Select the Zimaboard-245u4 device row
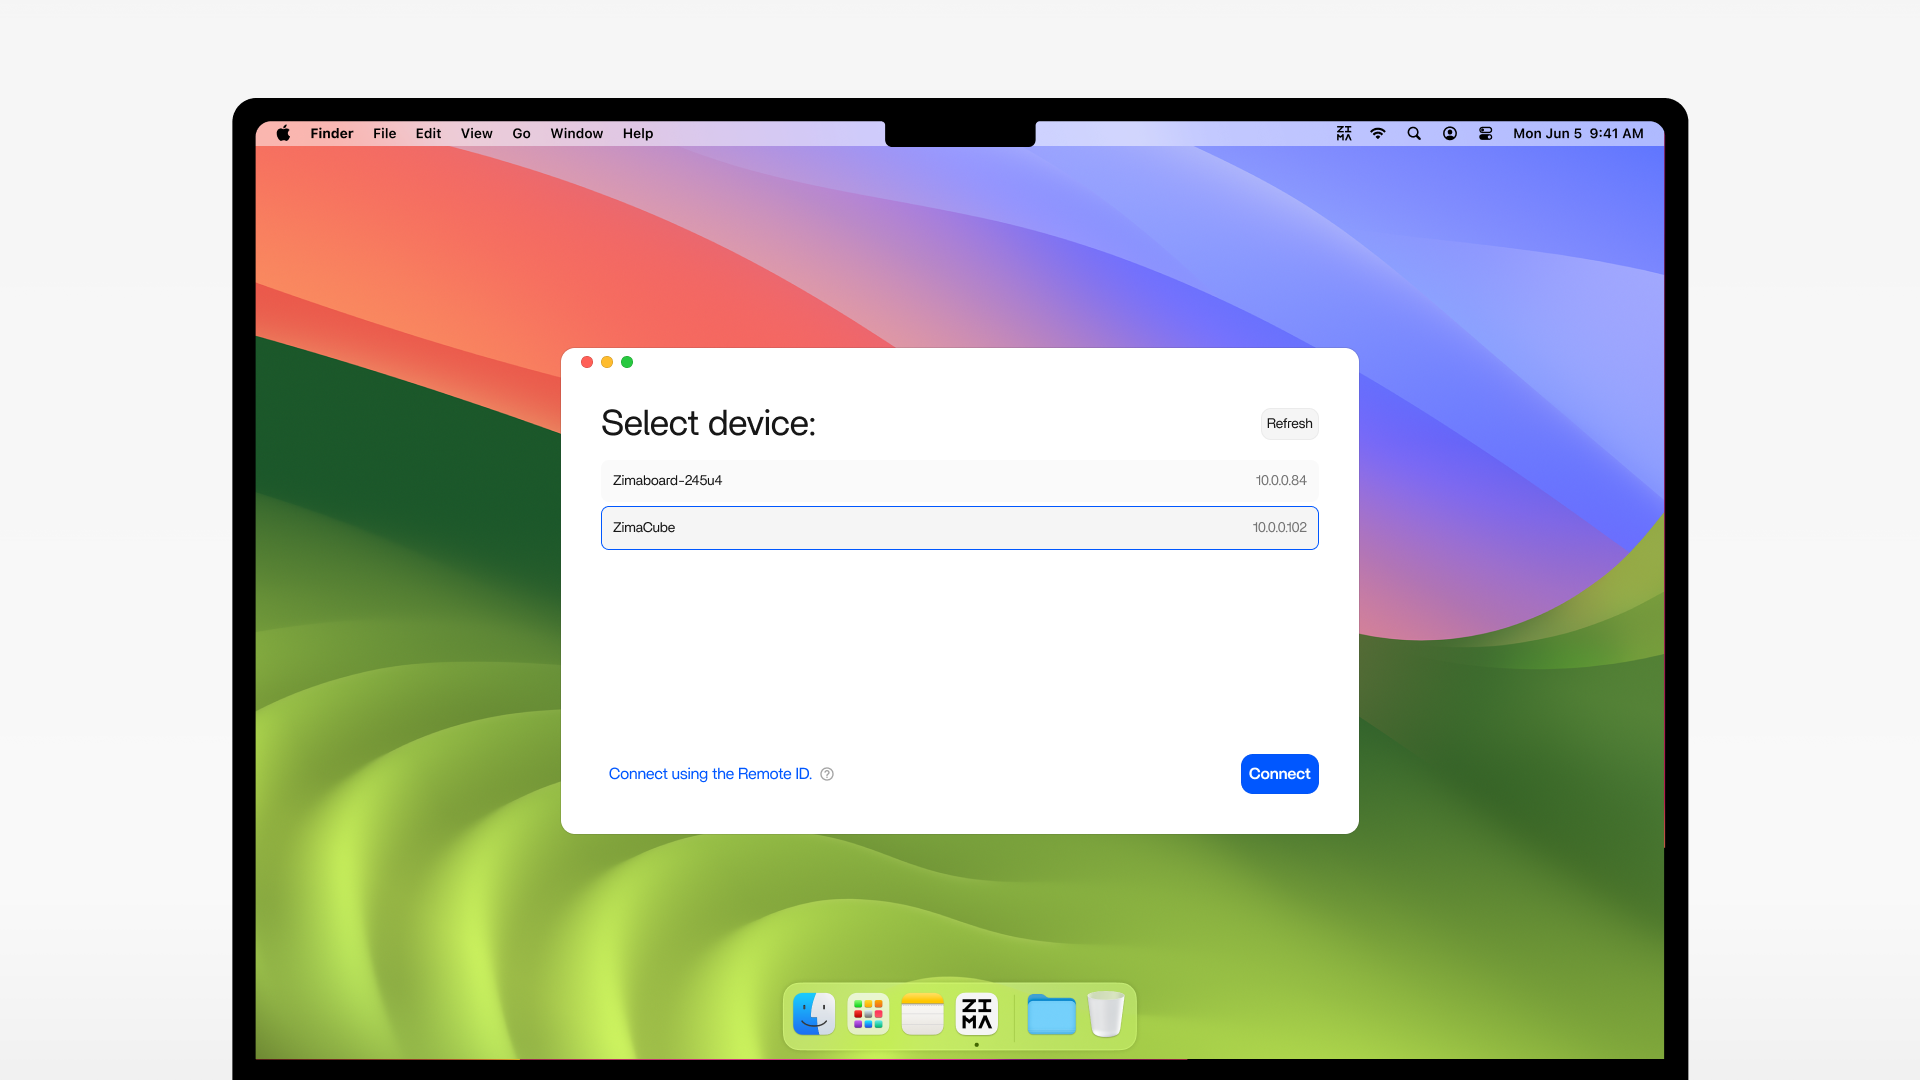Viewport: 1920px width, 1080px height. 959,481
